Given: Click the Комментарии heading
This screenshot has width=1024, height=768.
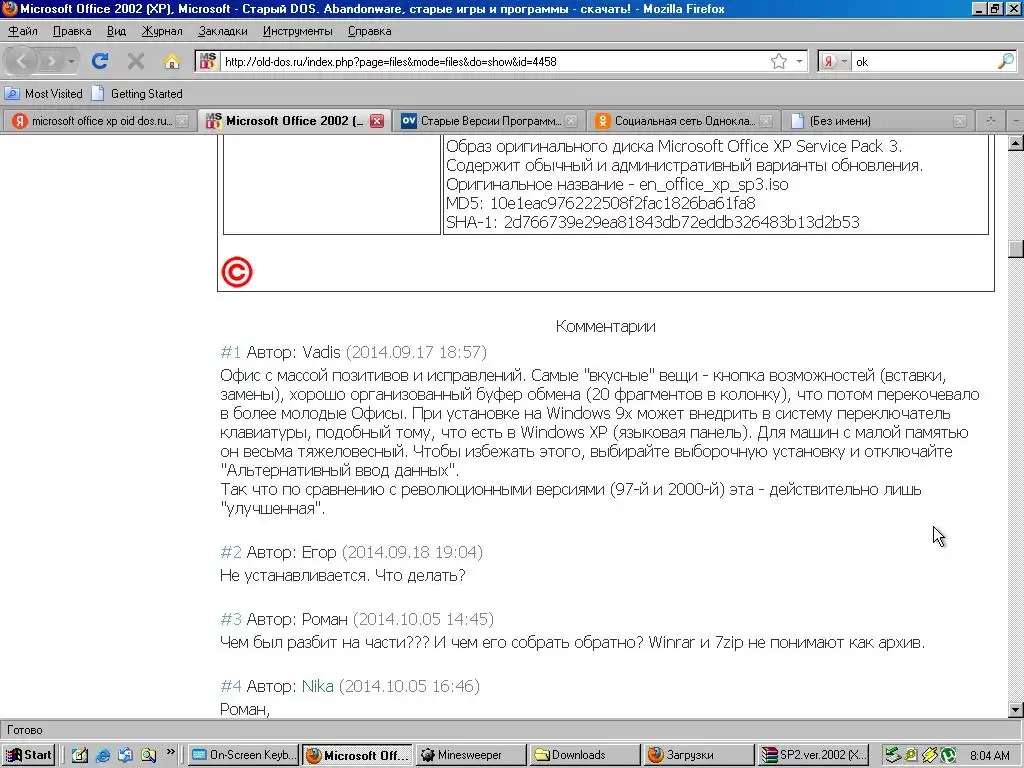Looking at the screenshot, I should coord(605,326).
